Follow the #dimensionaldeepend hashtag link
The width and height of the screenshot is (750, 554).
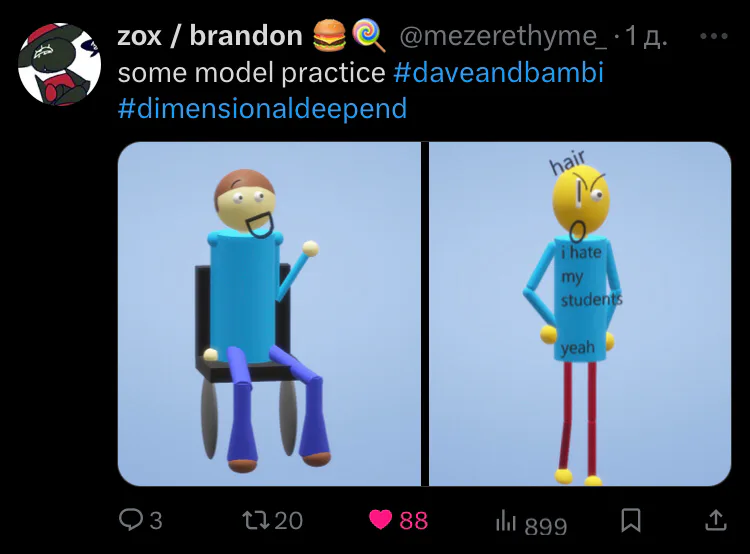(x=262, y=109)
